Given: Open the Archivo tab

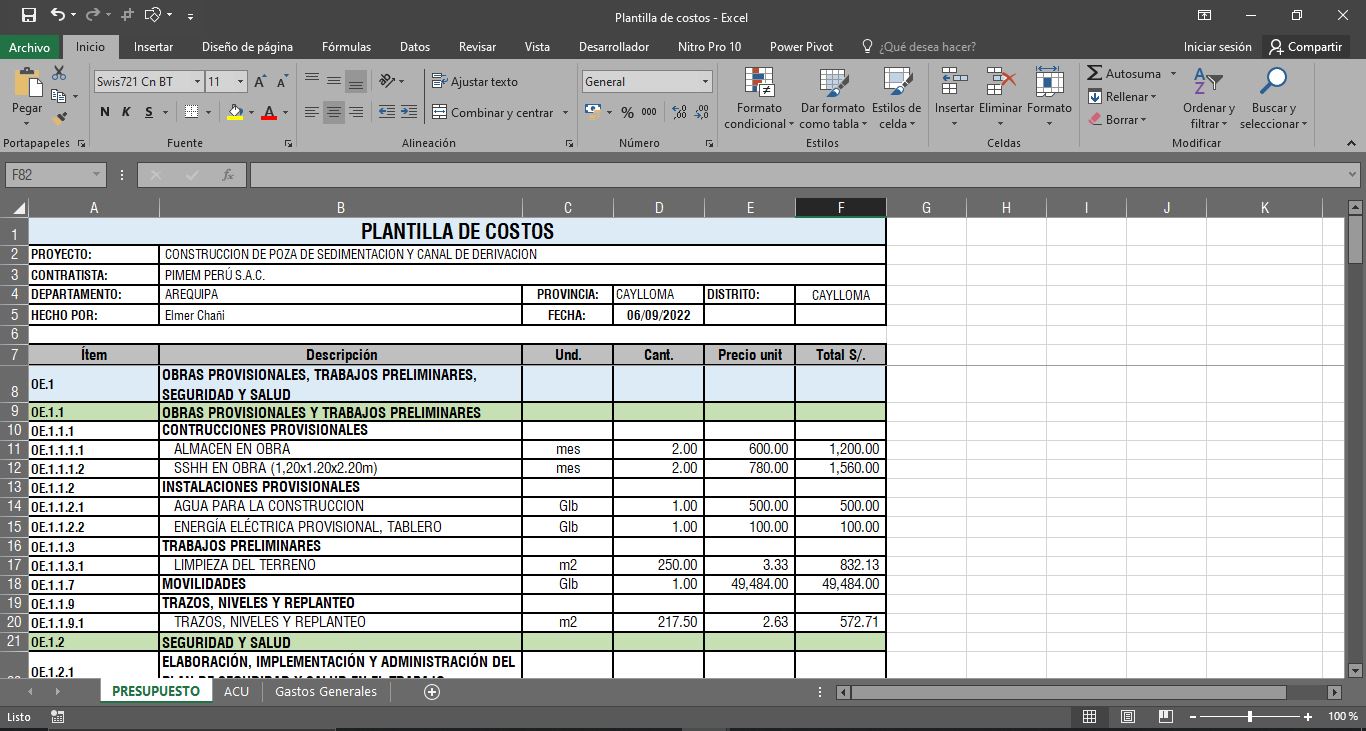Looking at the screenshot, I should [30, 47].
